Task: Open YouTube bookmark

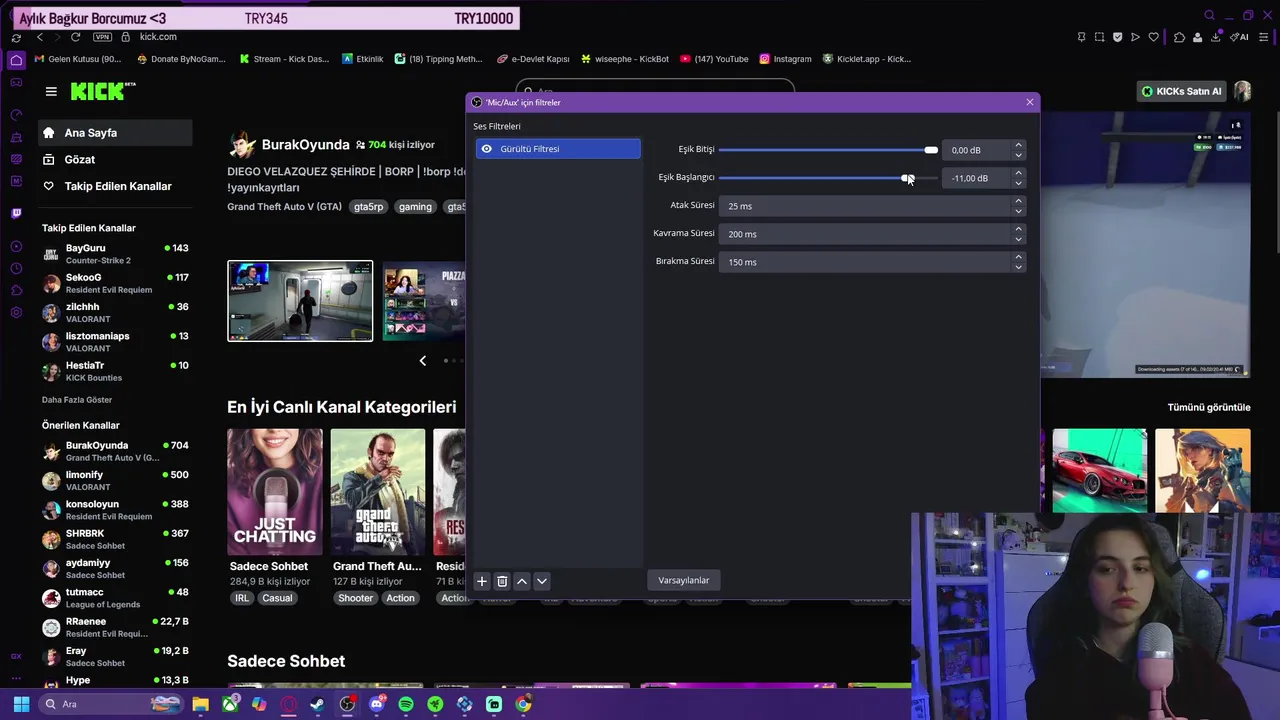Action: pyautogui.click(x=714, y=59)
